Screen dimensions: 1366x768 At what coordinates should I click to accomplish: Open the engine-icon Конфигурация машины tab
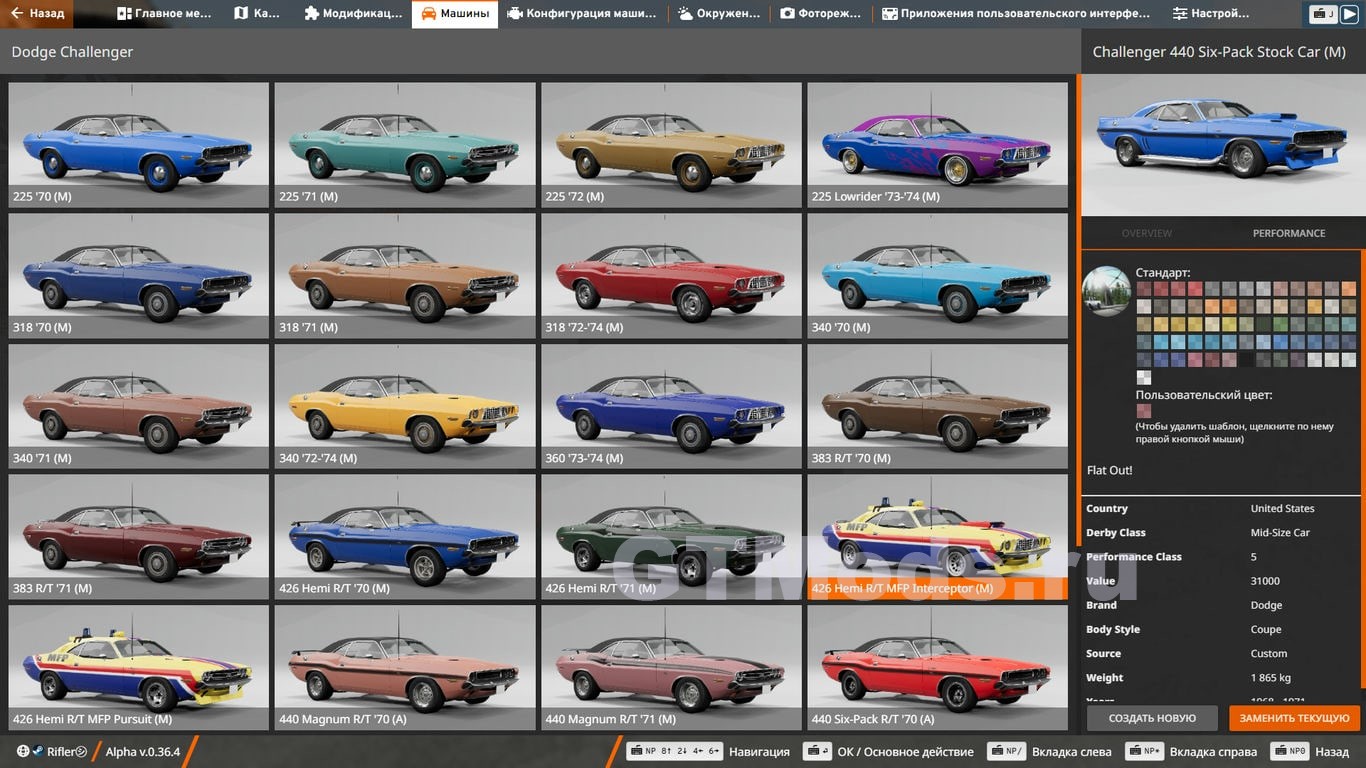(582, 14)
